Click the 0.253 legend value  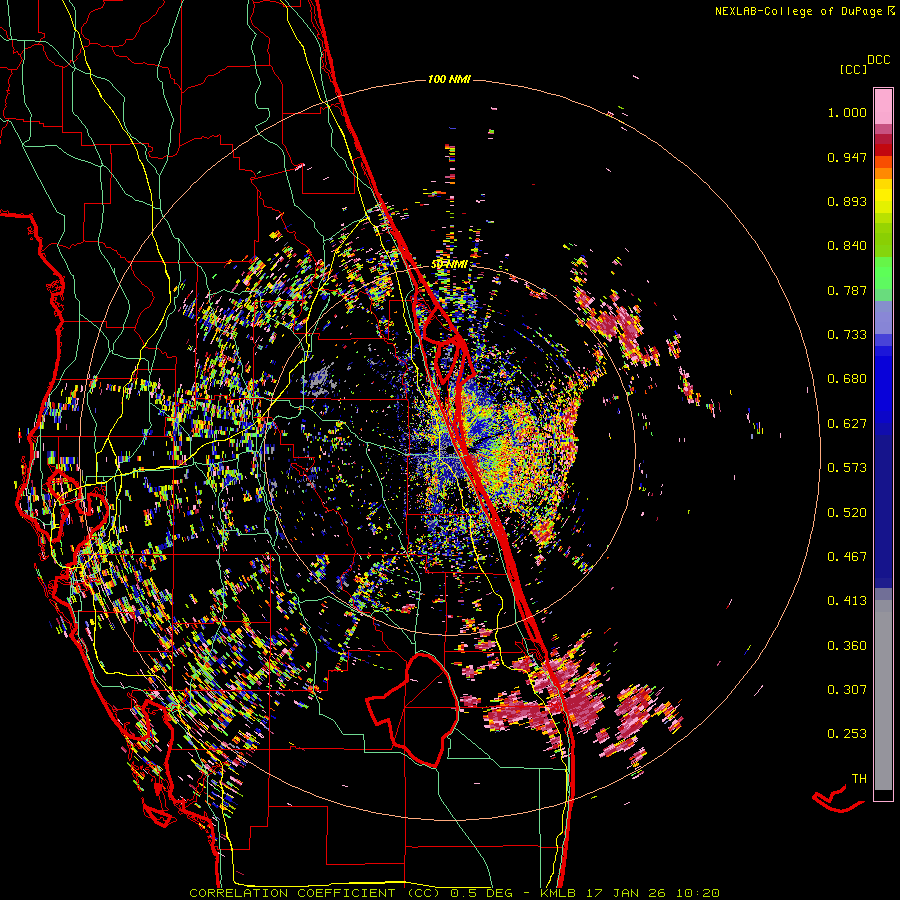[x=847, y=734]
